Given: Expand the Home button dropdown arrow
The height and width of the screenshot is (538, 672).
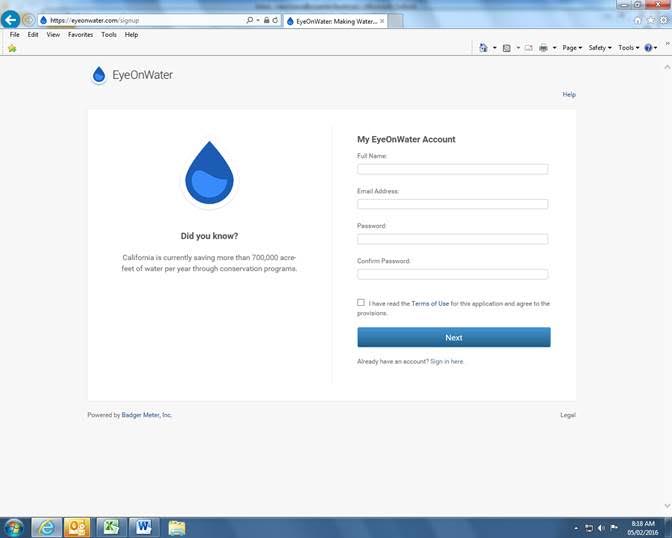Looking at the screenshot, I should coord(495,48).
